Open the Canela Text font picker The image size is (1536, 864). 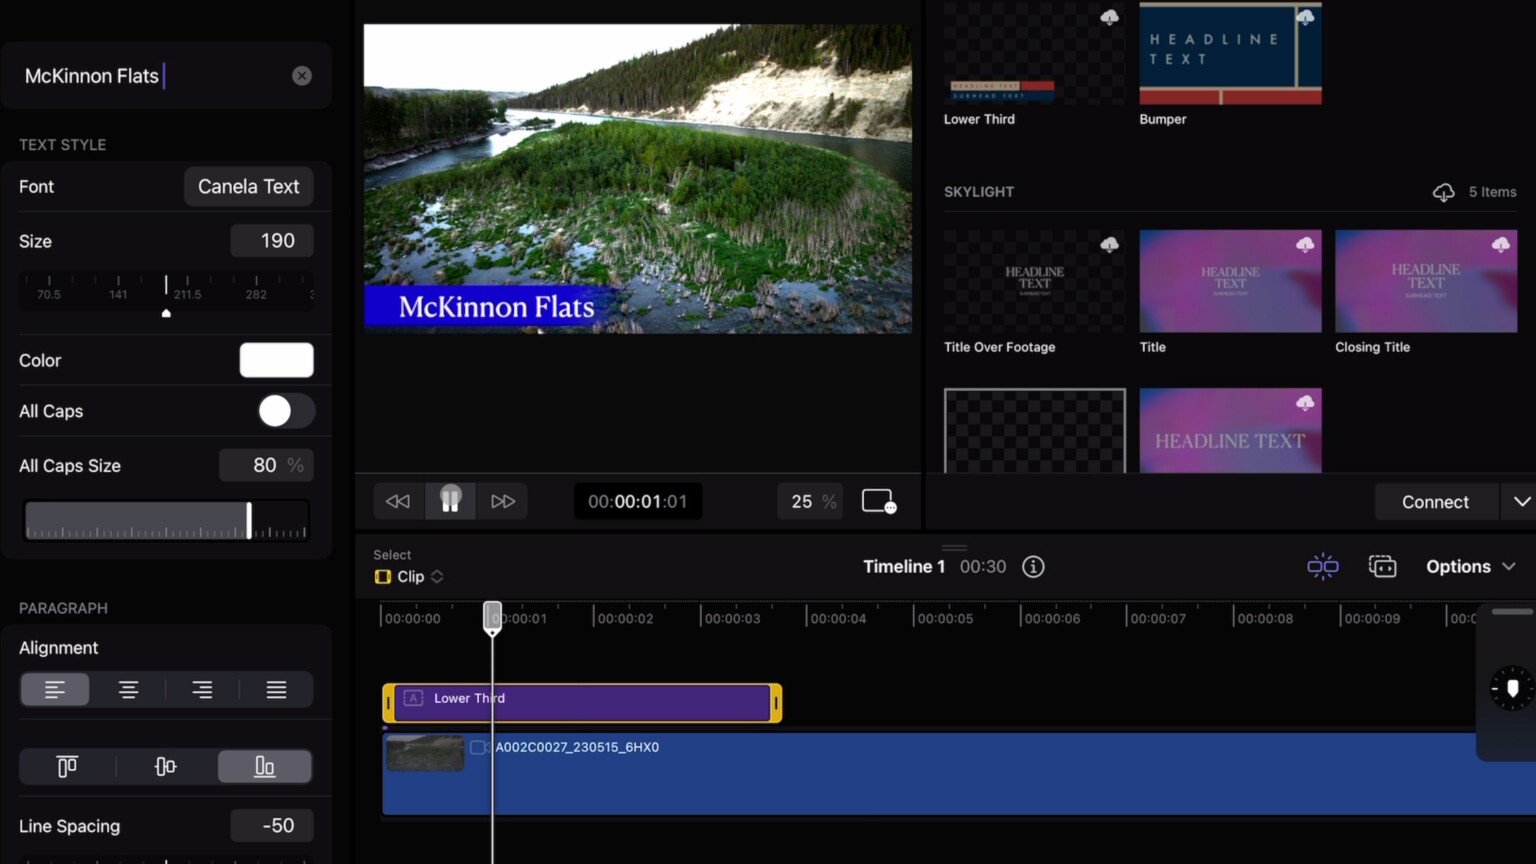(249, 187)
